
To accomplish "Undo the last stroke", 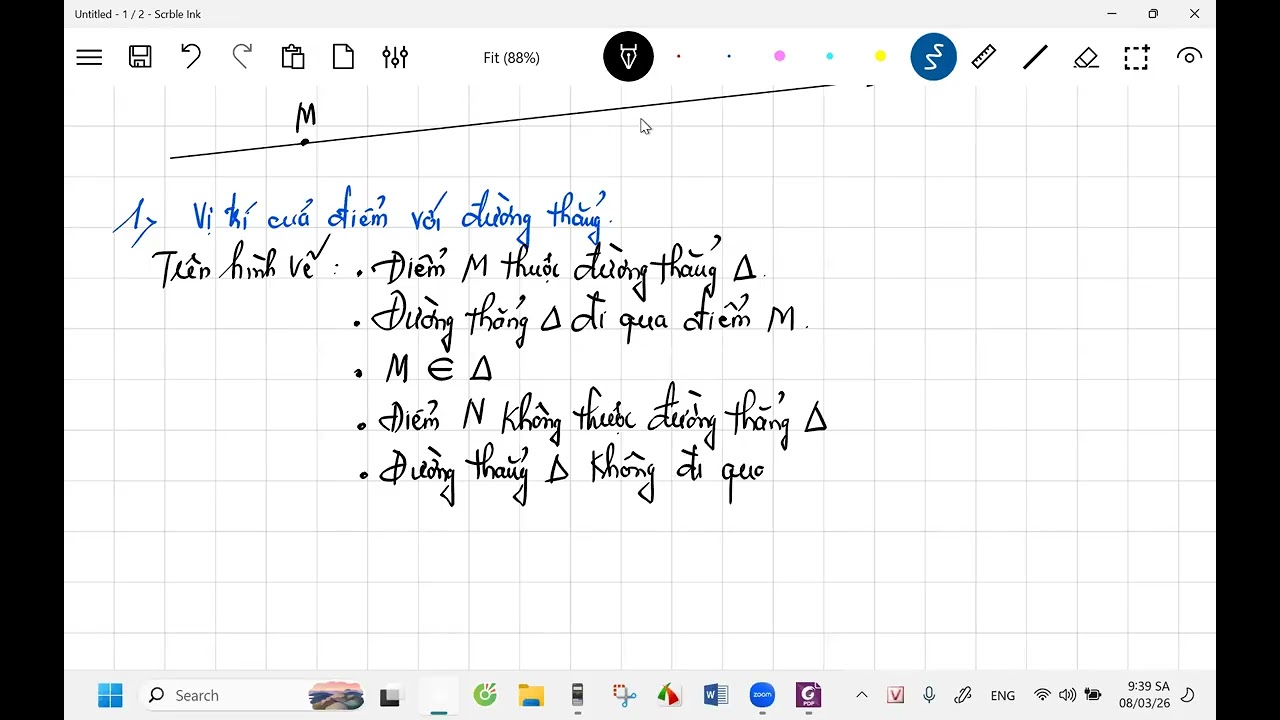I will coord(190,57).
